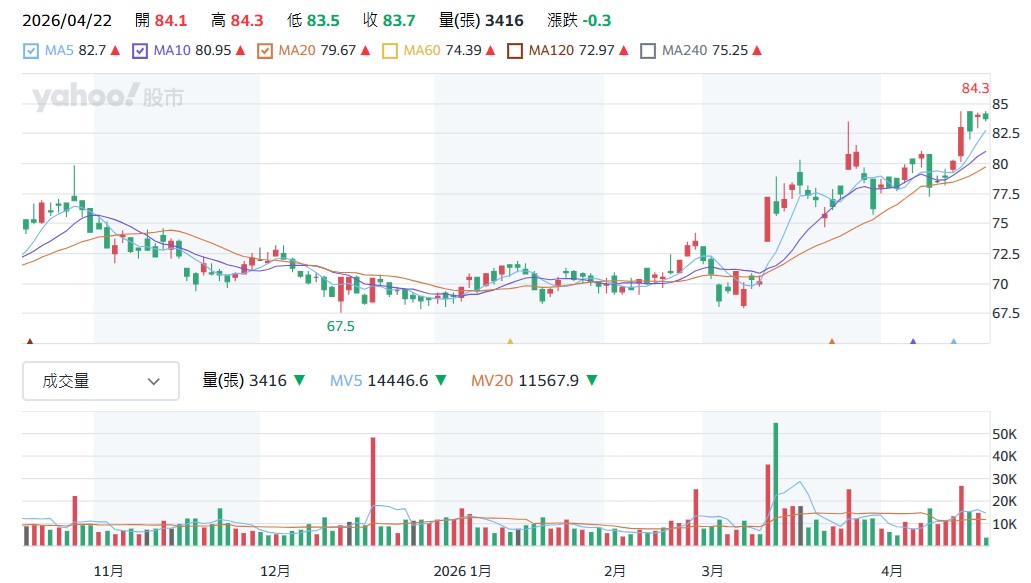Click the tallest green volume bar in March
1031x583 pixels.
775,484
